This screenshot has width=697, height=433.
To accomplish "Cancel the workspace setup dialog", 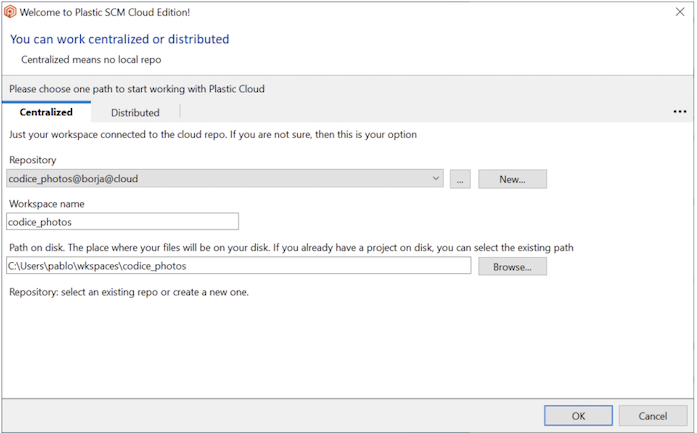I will point(652,415).
